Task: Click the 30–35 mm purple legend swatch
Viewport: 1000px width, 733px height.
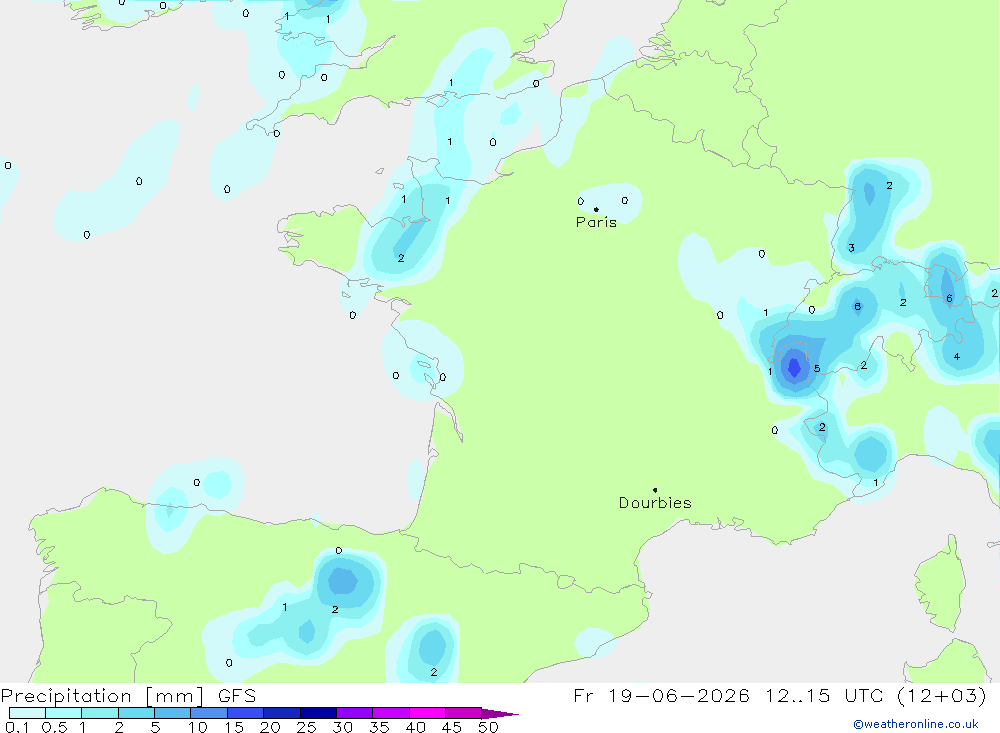Action: (x=355, y=713)
